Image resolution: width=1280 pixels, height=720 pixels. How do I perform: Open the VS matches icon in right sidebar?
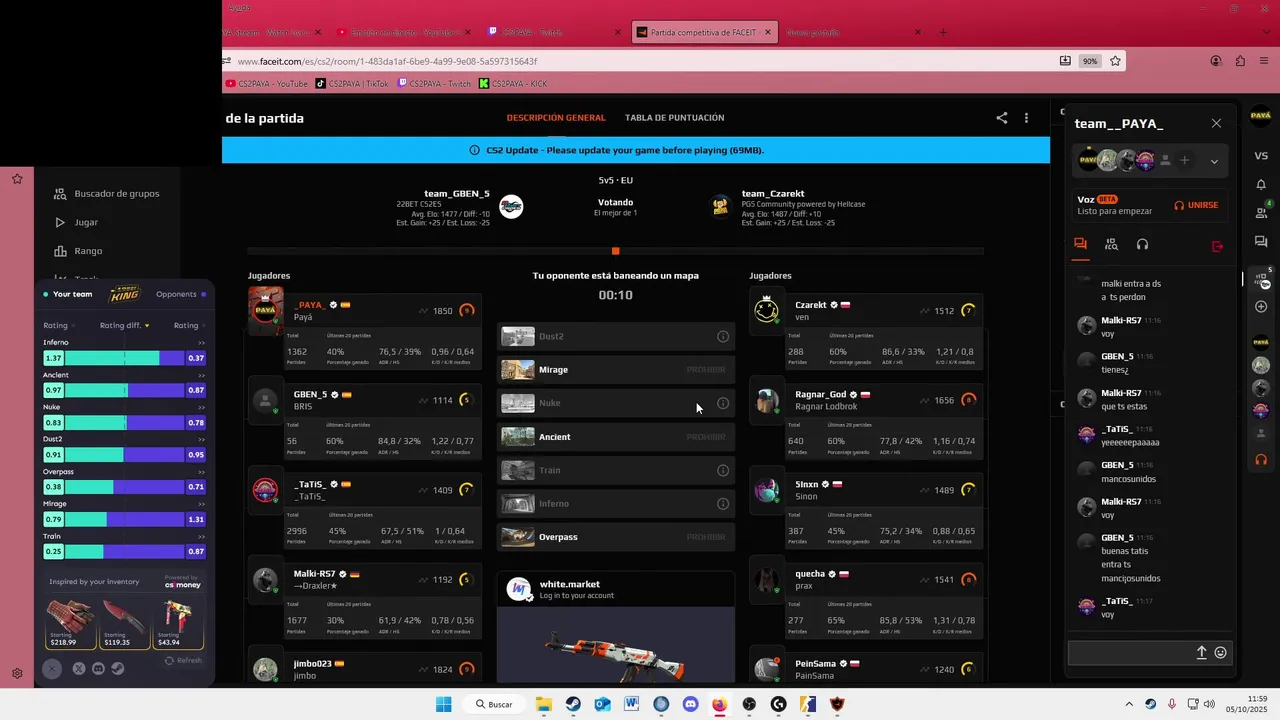(x=1261, y=156)
